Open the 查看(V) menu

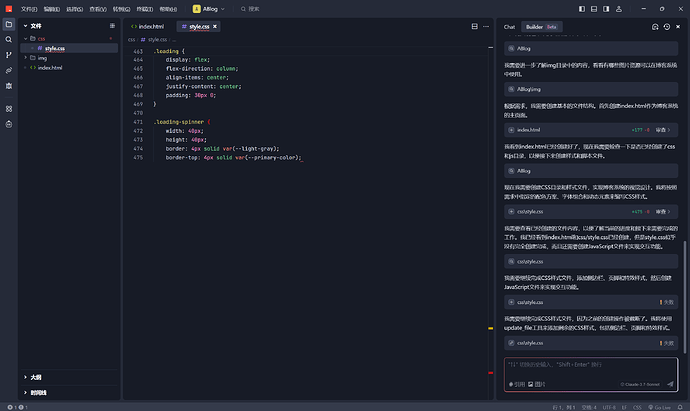click(x=98, y=9)
